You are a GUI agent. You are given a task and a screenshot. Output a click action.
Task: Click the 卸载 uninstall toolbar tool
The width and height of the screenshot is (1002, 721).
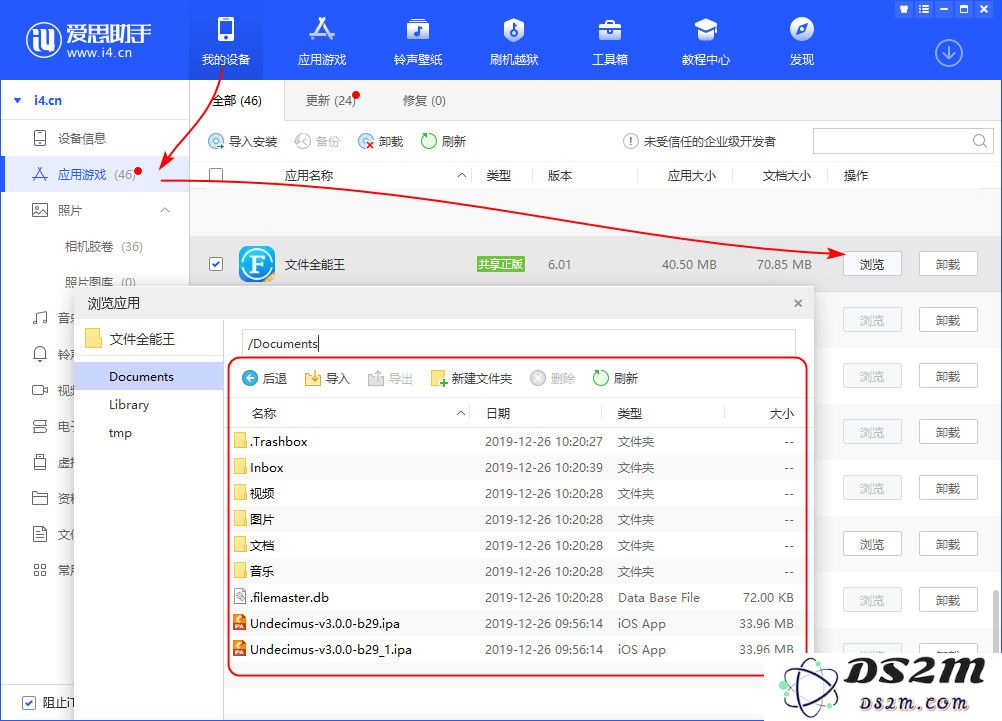click(381, 141)
